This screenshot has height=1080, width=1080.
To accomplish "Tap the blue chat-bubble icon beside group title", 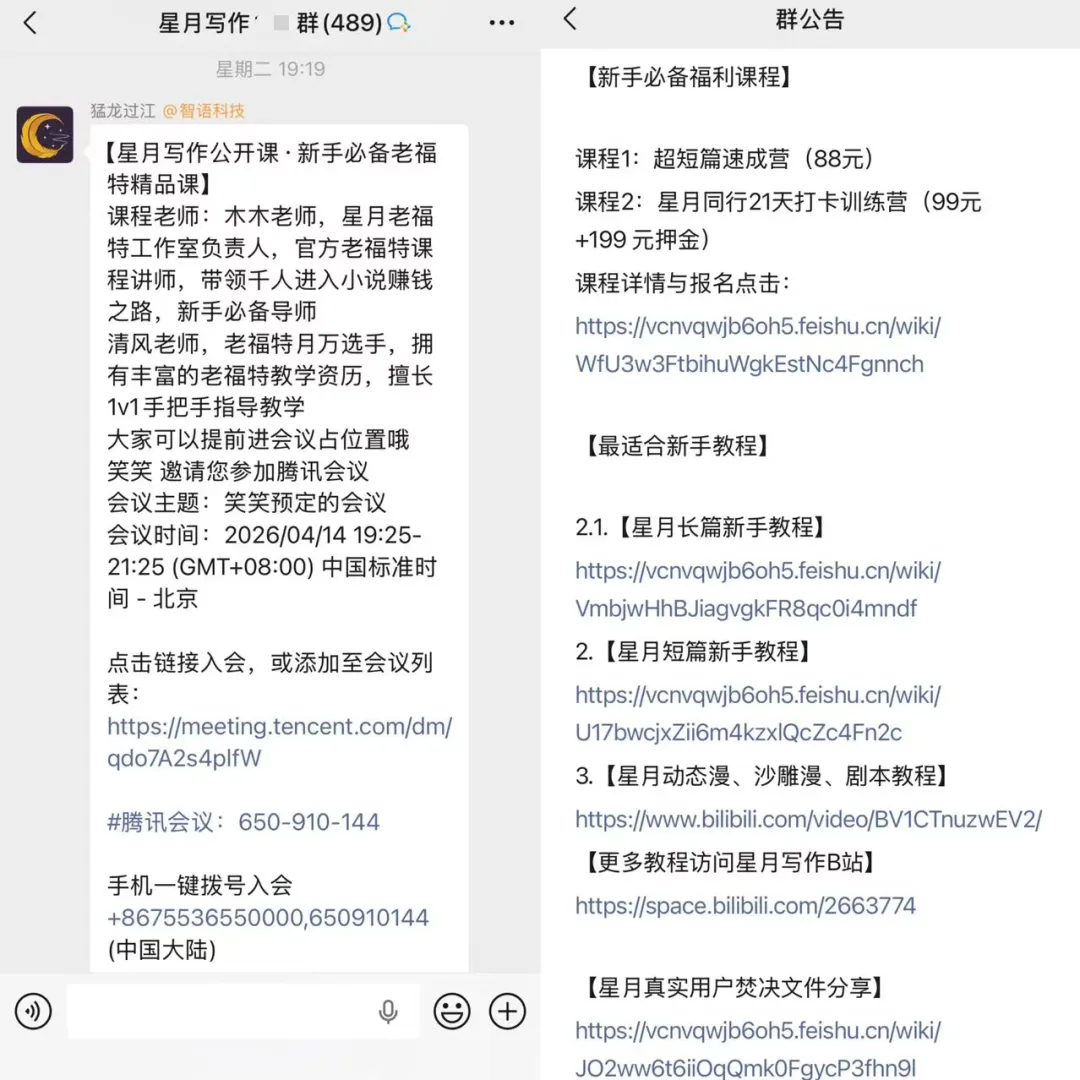I will coord(399,23).
